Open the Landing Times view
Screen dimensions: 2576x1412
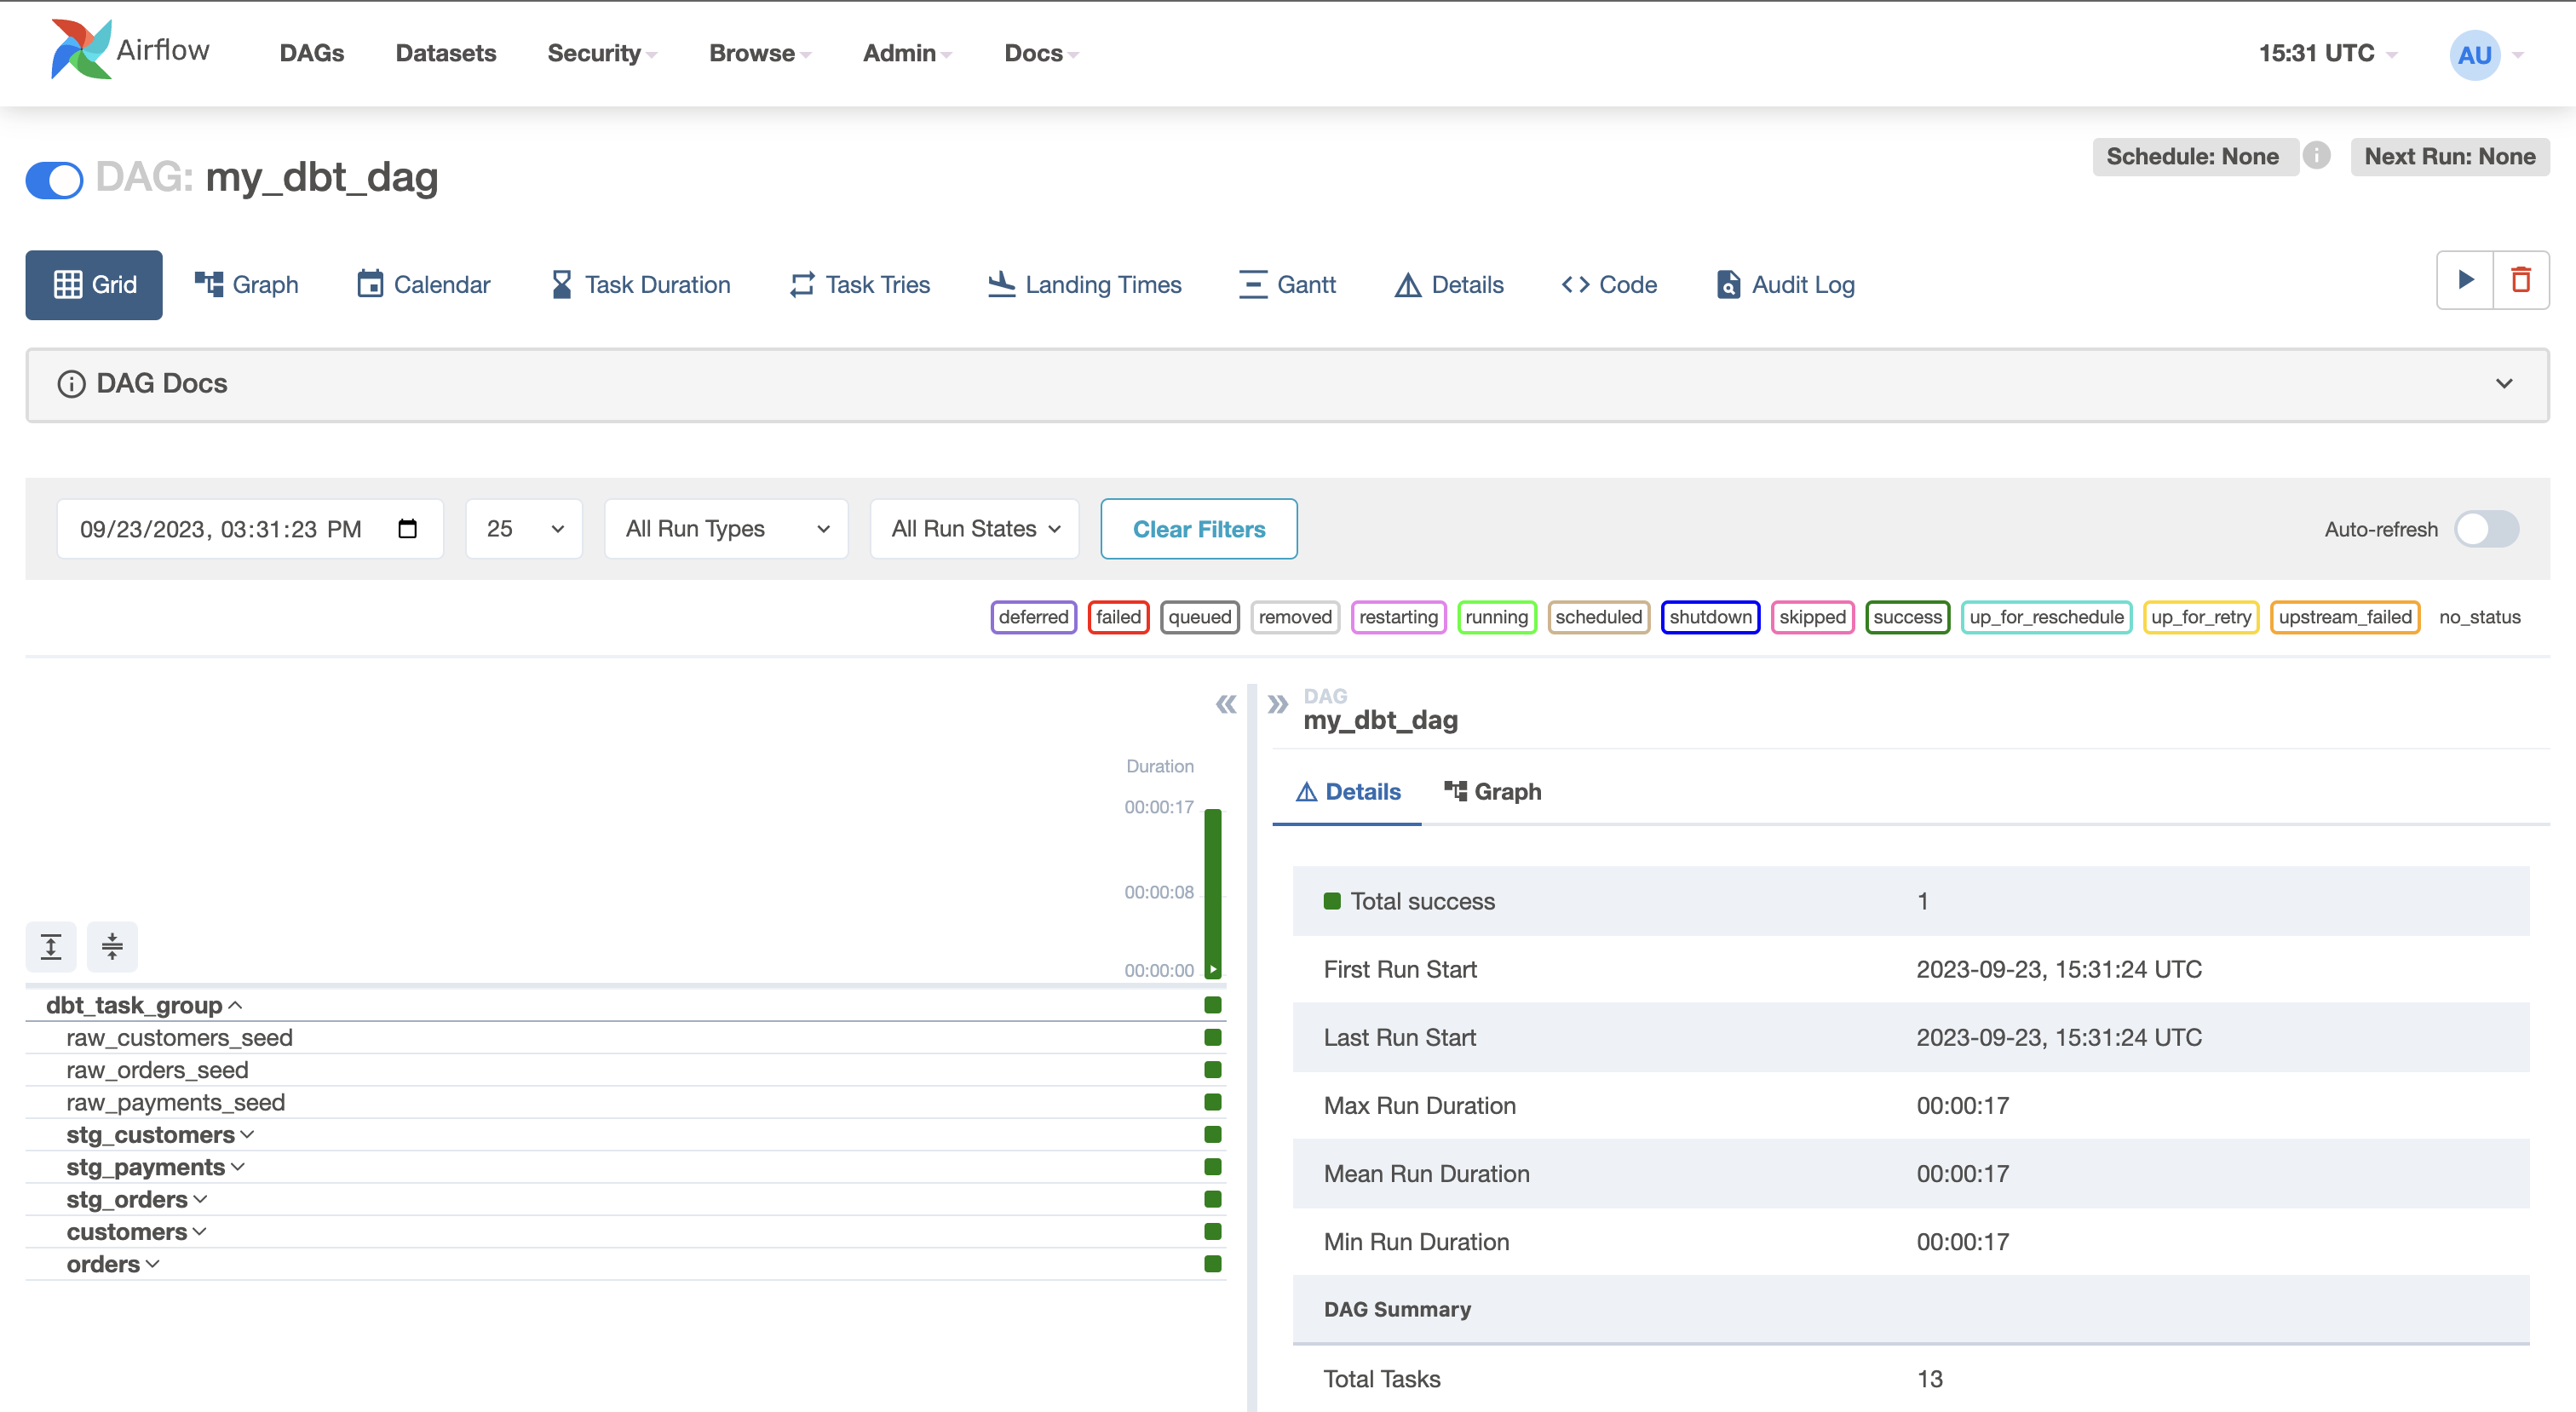tap(1085, 284)
